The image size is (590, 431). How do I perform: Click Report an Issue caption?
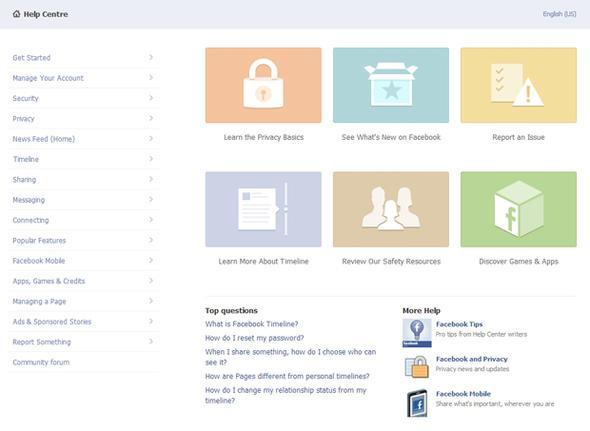click(x=519, y=137)
